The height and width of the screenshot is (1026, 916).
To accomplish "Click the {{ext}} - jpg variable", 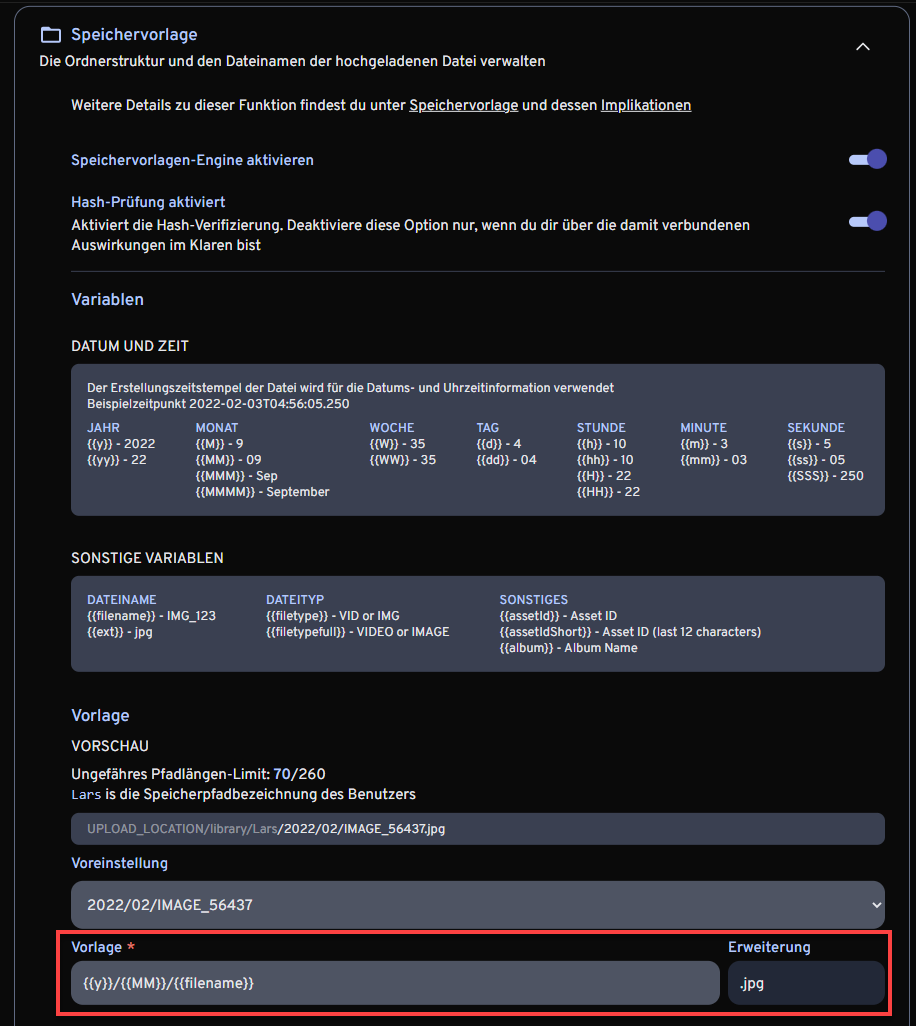I will coord(120,632).
